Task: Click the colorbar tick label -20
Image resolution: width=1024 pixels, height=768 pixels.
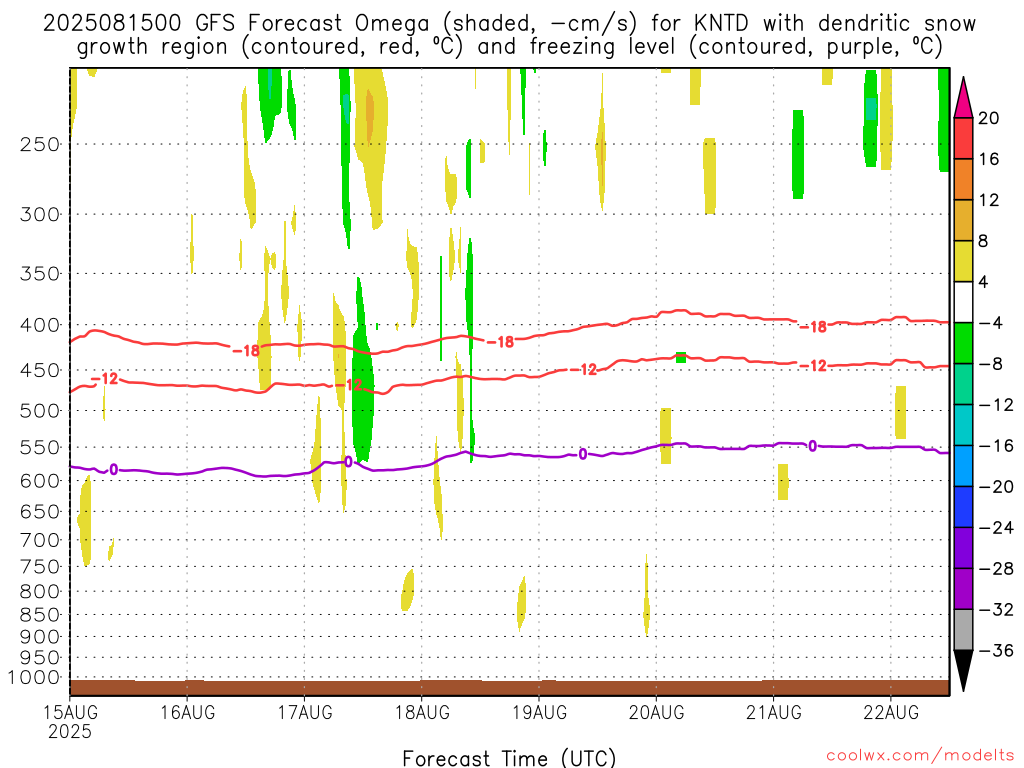Action: 997,487
